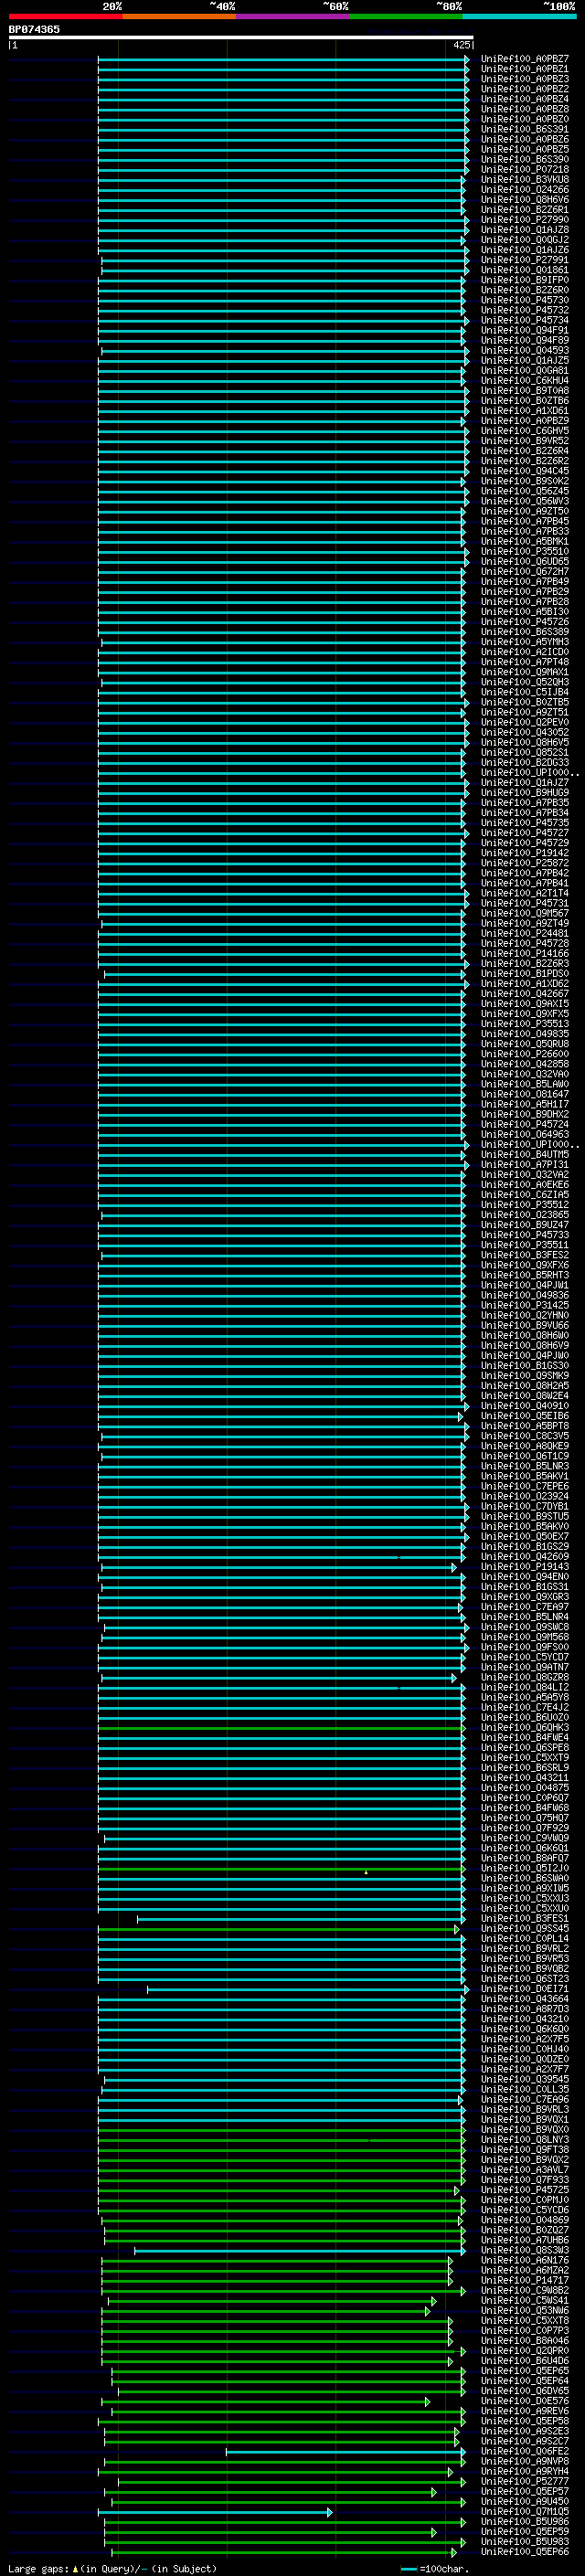Image resolution: width=585 pixels, height=2576 pixels.
Task: Select the UniRef100_C8C3V5 label
Action: coord(525,1436)
